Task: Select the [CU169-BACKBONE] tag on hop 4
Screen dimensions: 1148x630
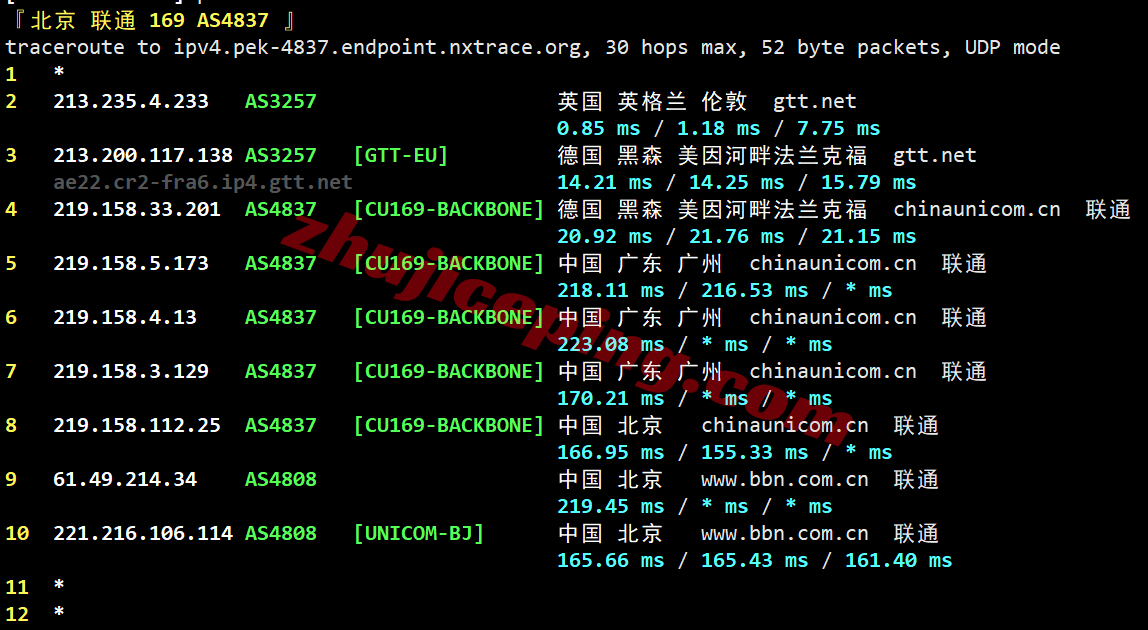Action: pos(448,209)
